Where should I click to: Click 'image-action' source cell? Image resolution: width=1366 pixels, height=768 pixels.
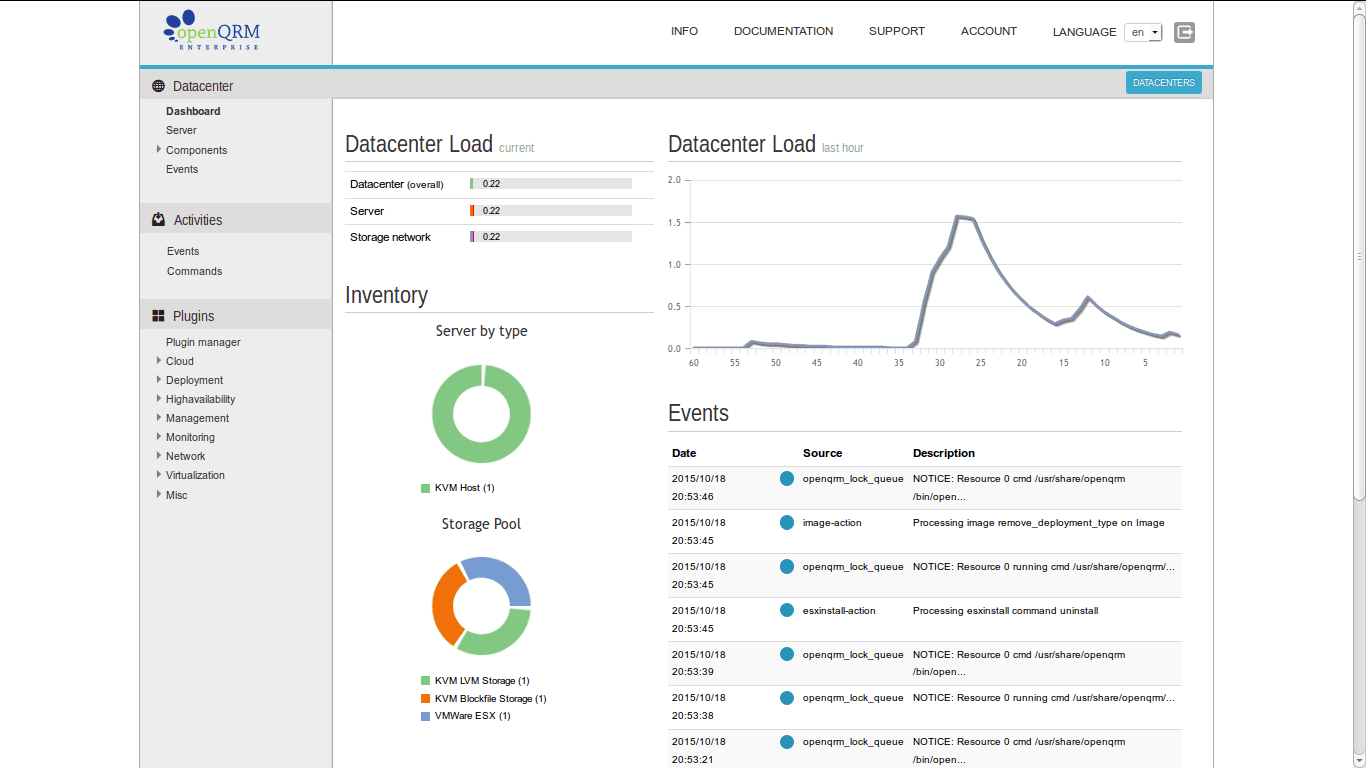coord(832,522)
